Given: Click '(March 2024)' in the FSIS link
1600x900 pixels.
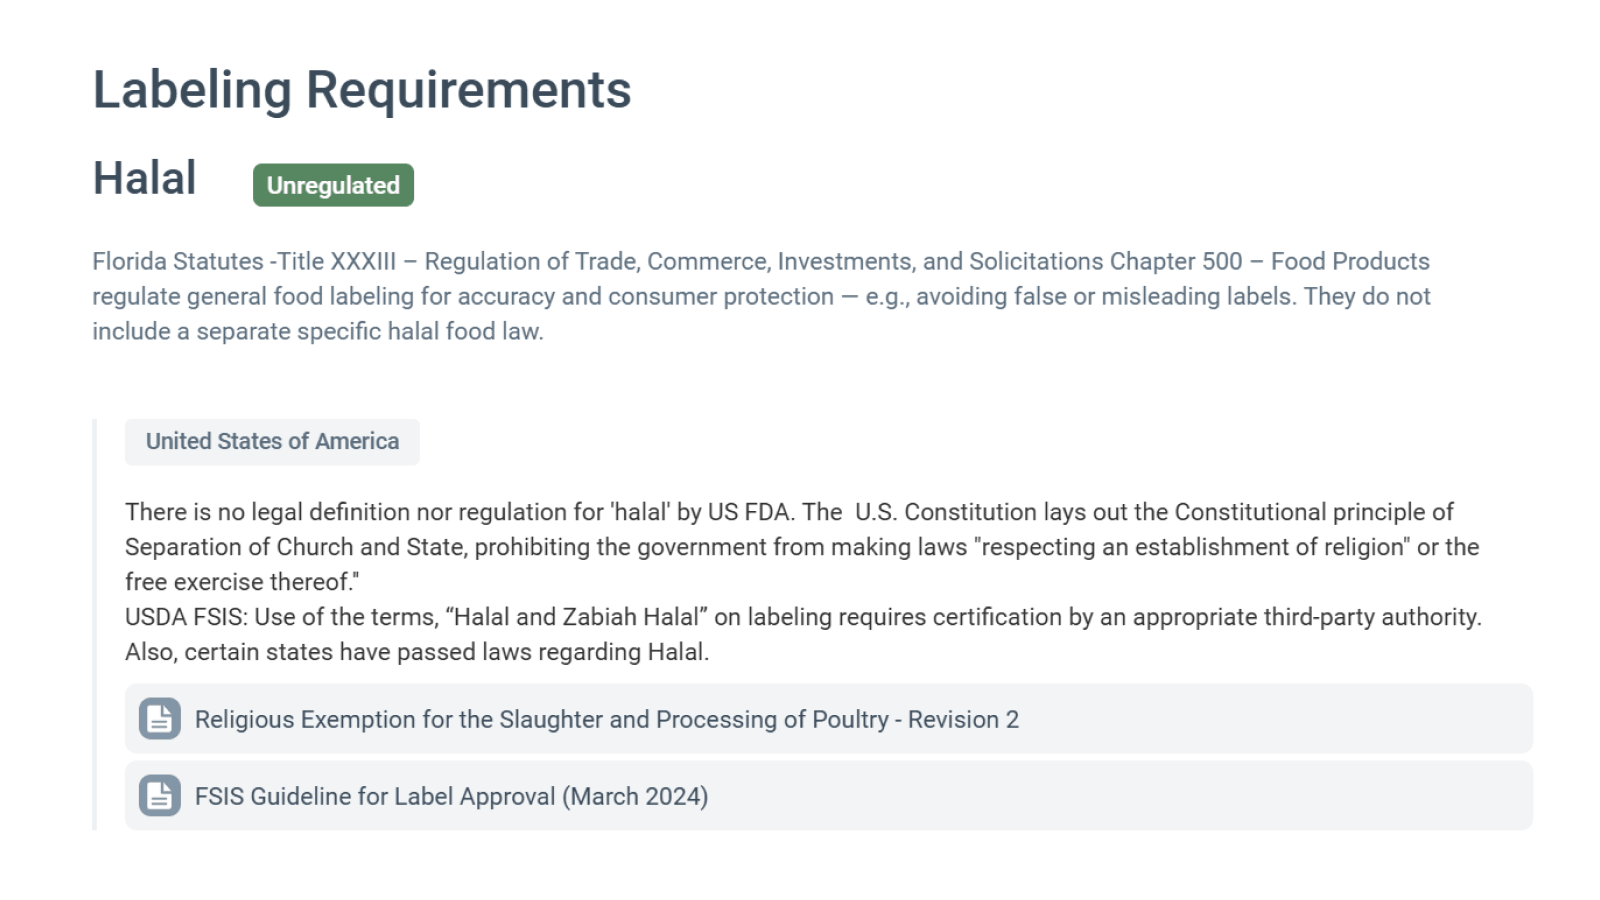Looking at the screenshot, I should [635, 797].
